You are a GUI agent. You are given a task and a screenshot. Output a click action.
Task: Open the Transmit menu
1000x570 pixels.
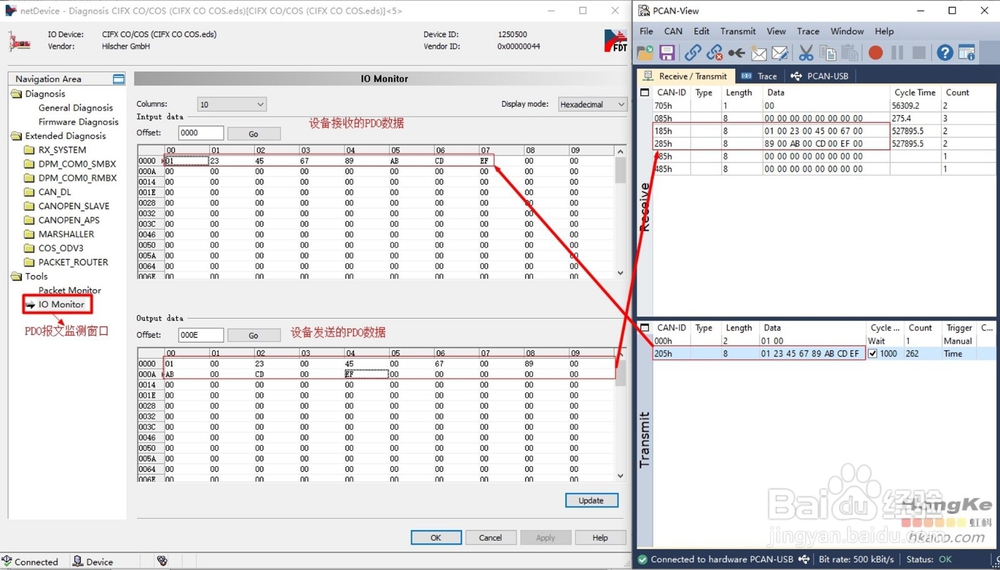tap(738, 31)
